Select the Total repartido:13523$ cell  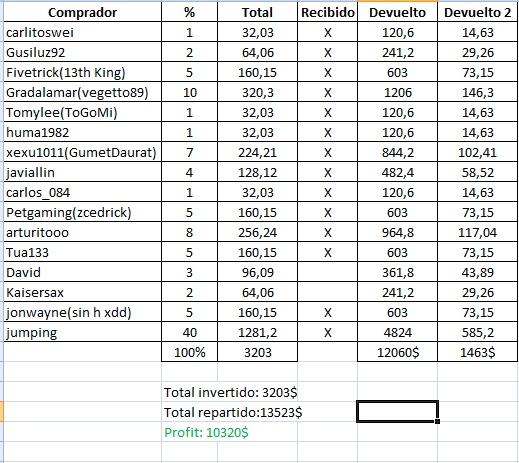click(x=233, y=412)
